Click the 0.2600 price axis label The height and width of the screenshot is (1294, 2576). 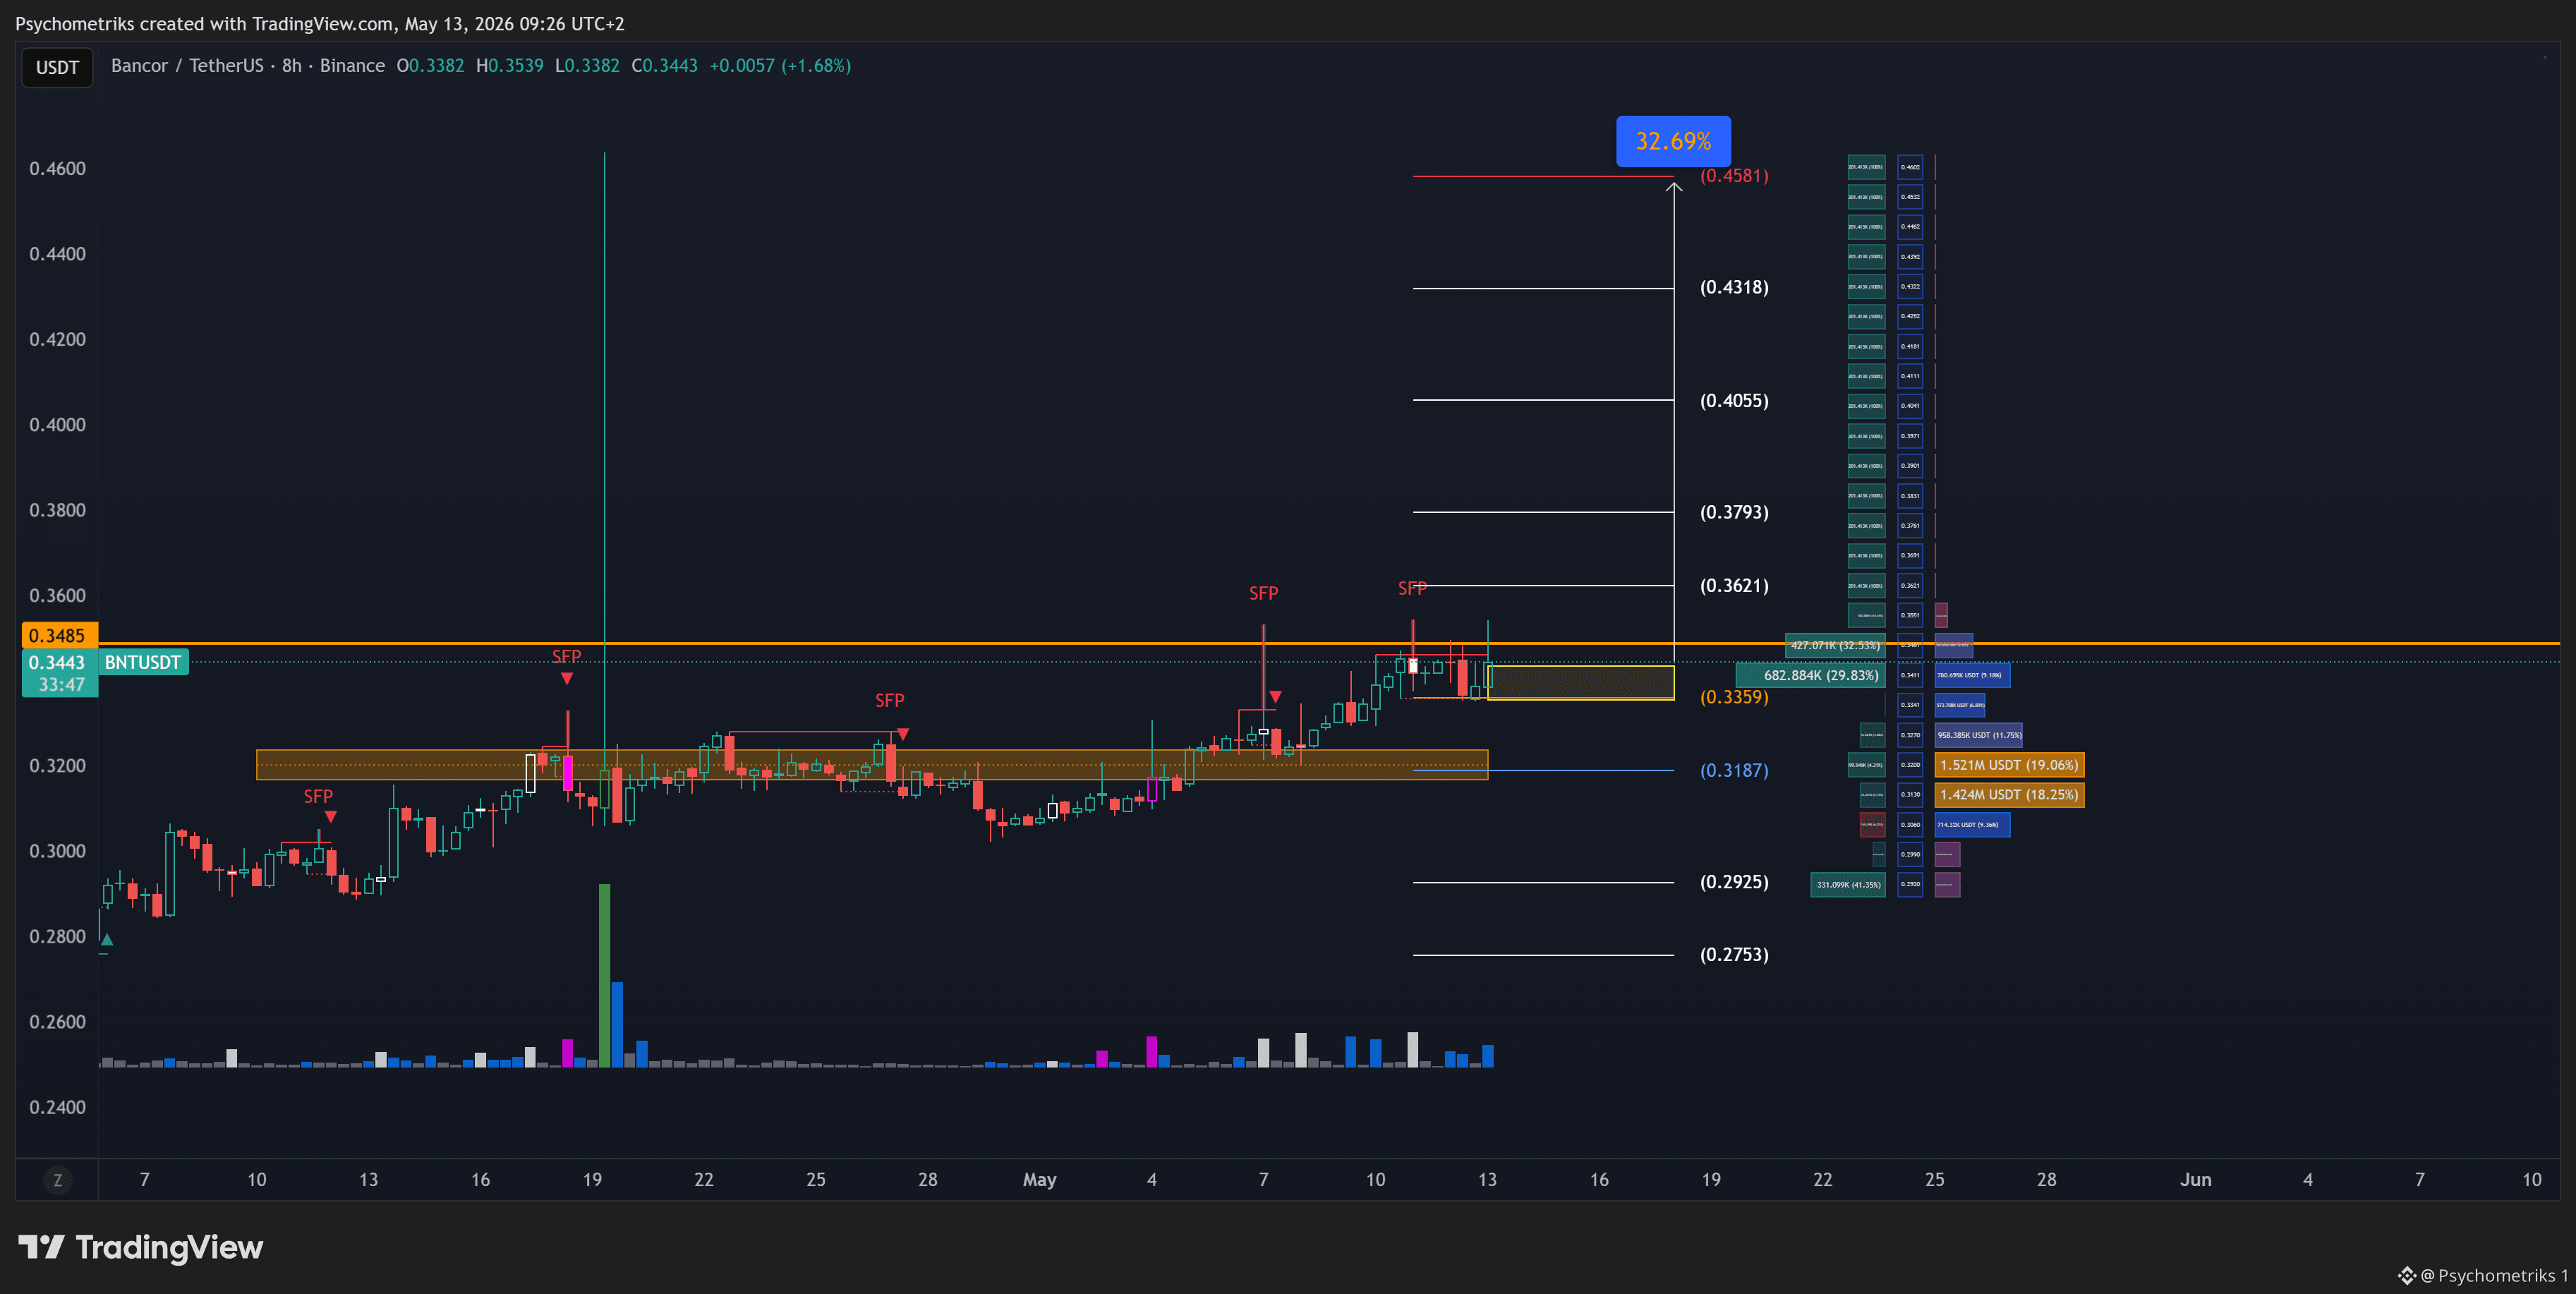click(57, 1022)
